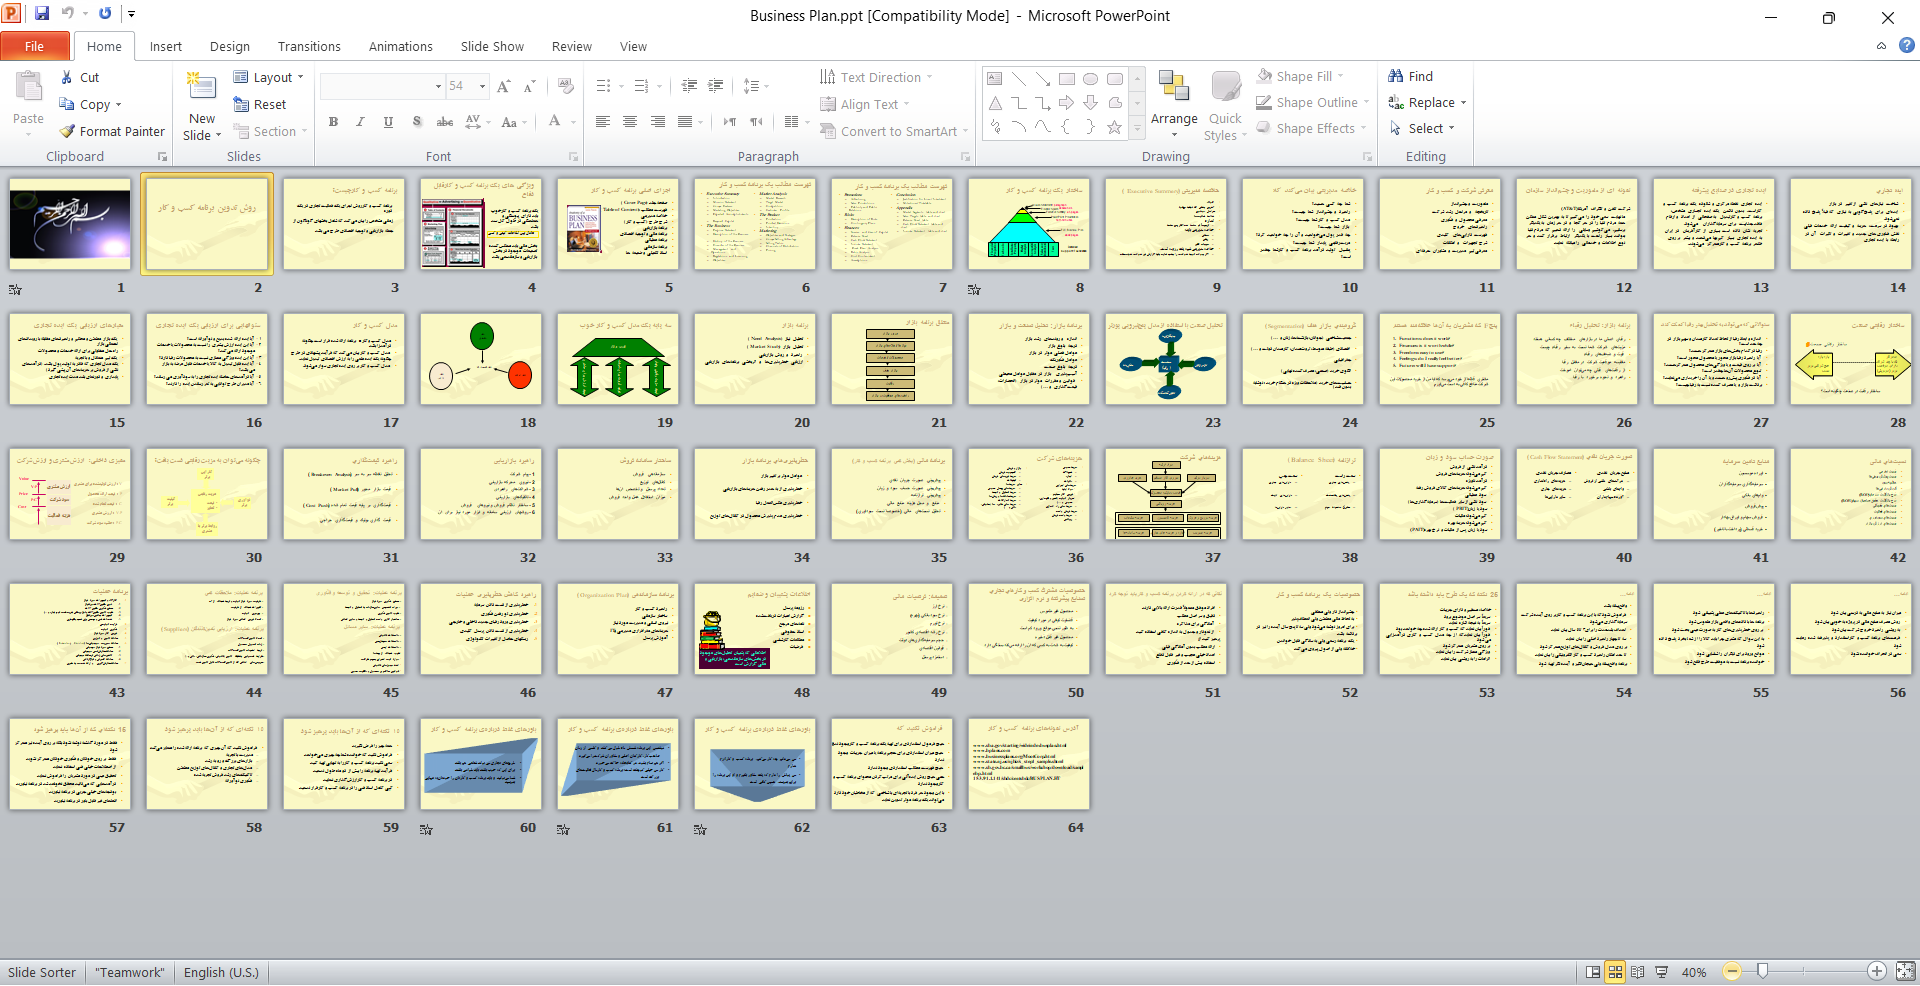
Task: Select the oval shape in shapes gallery
Action: pos(1091,78)
